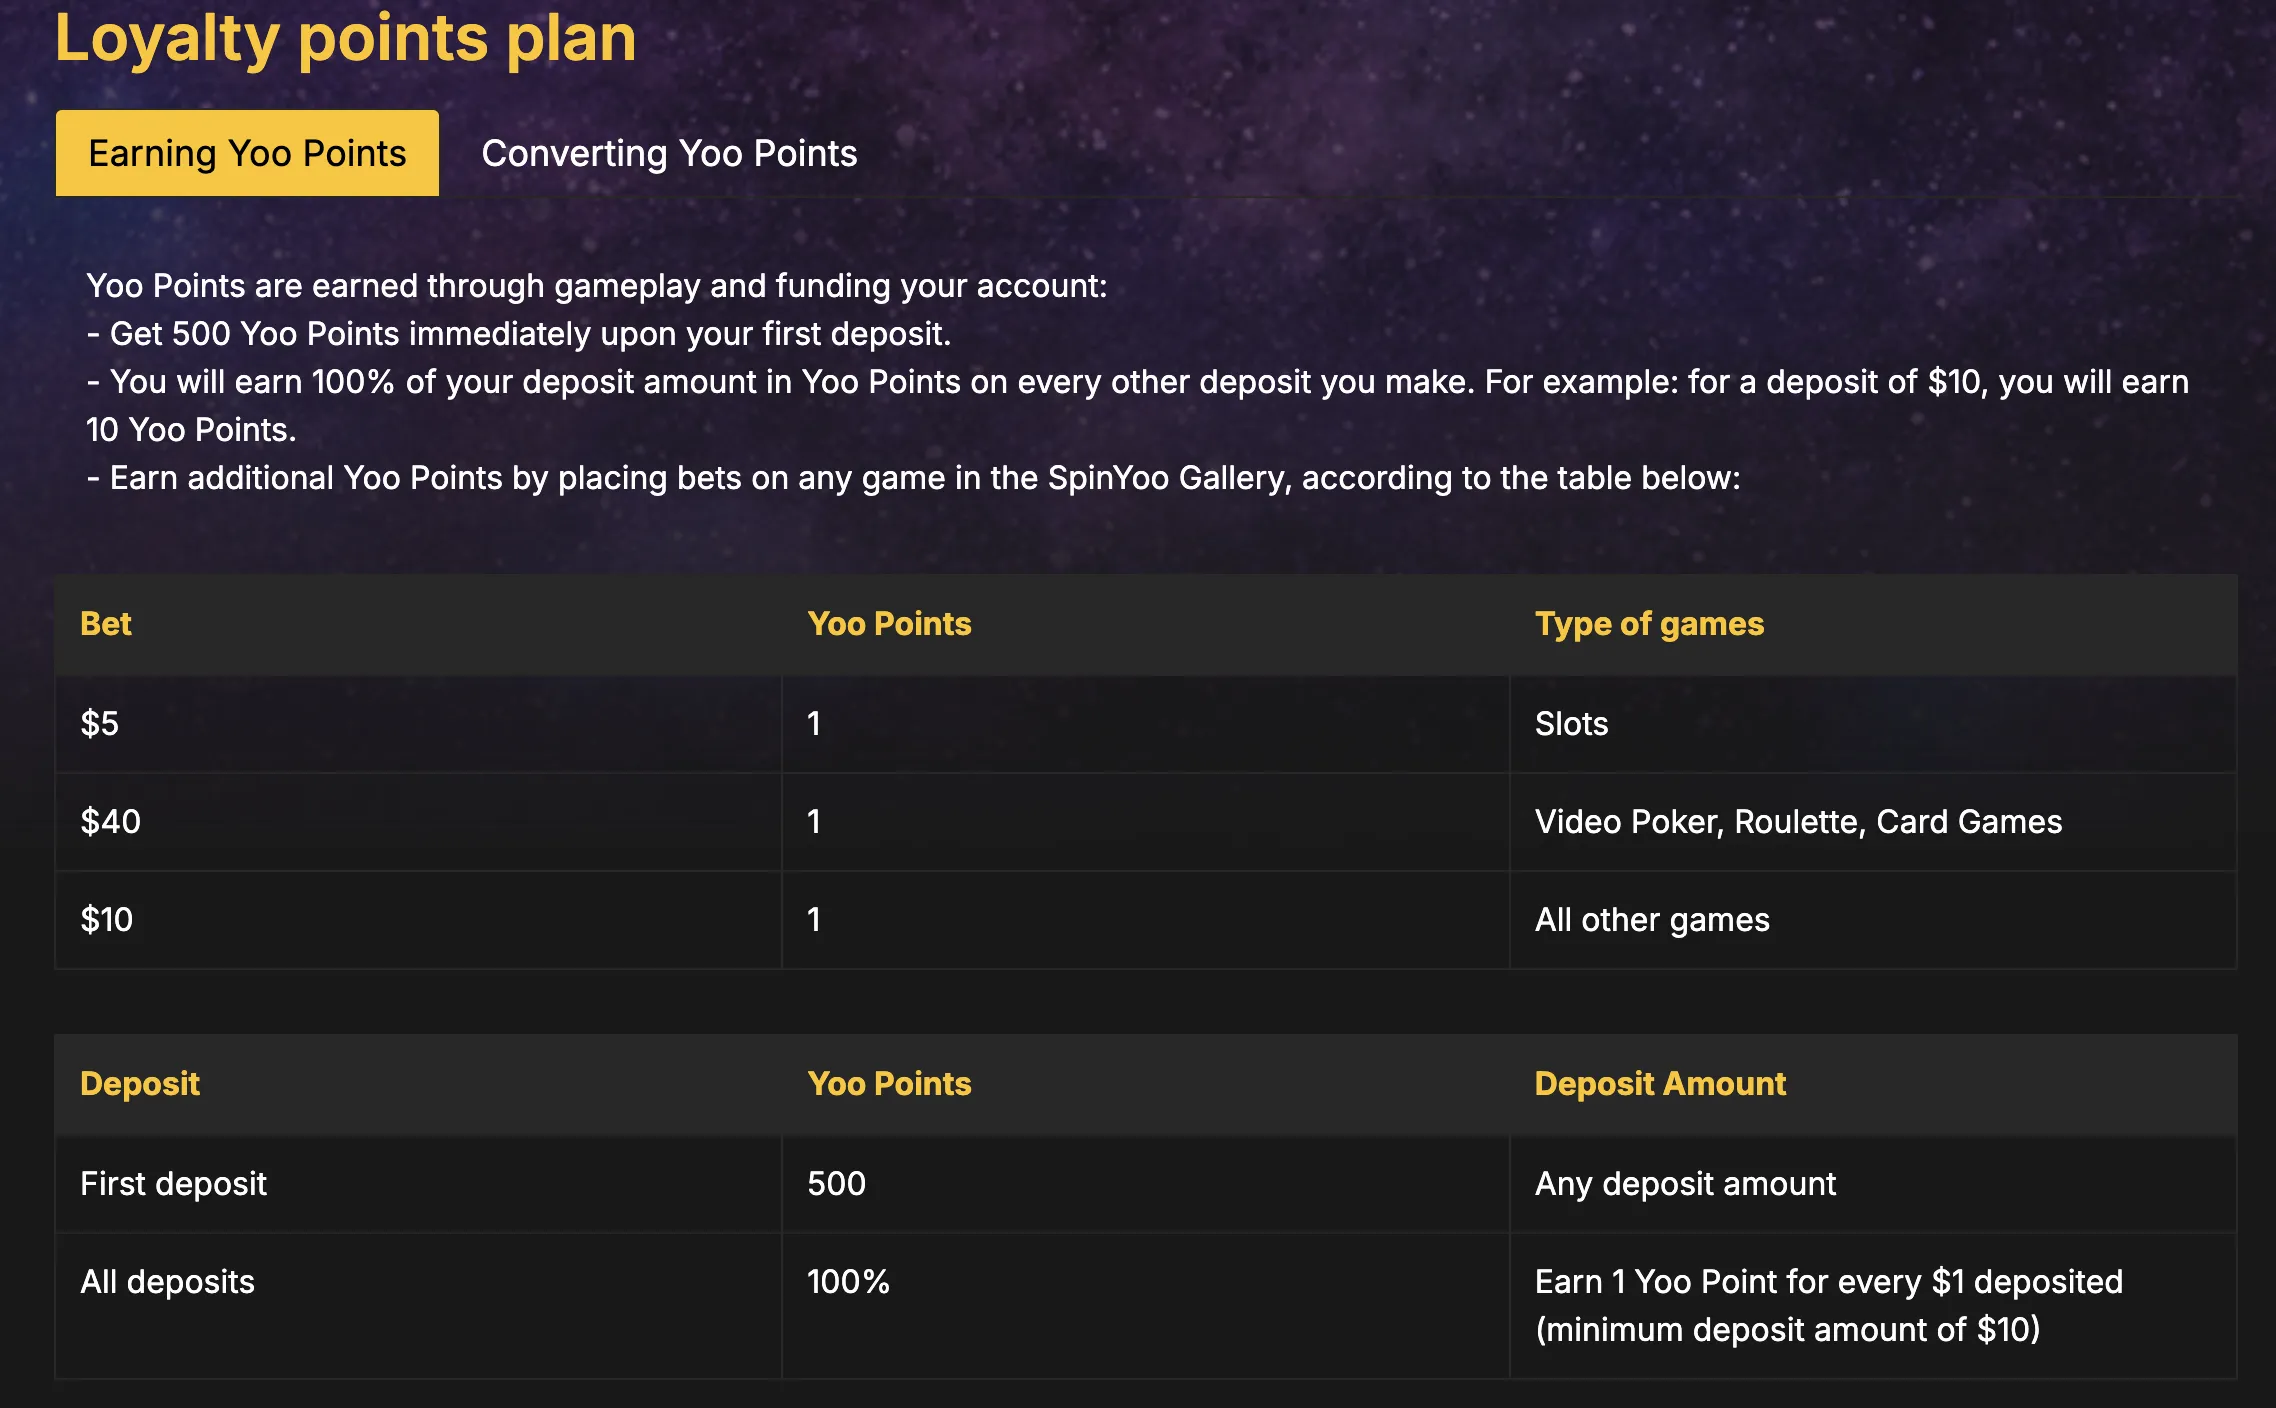Click the $40 bet cell

pos(111,821)
